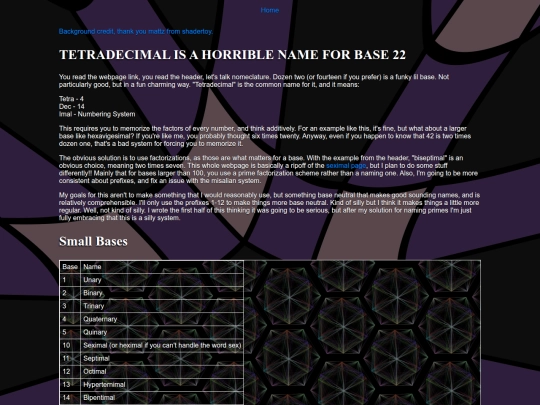Image resolution: width=540 pixels, height=405 pixels.
Task: Select the page title about base 22
Action: [232, 54]
